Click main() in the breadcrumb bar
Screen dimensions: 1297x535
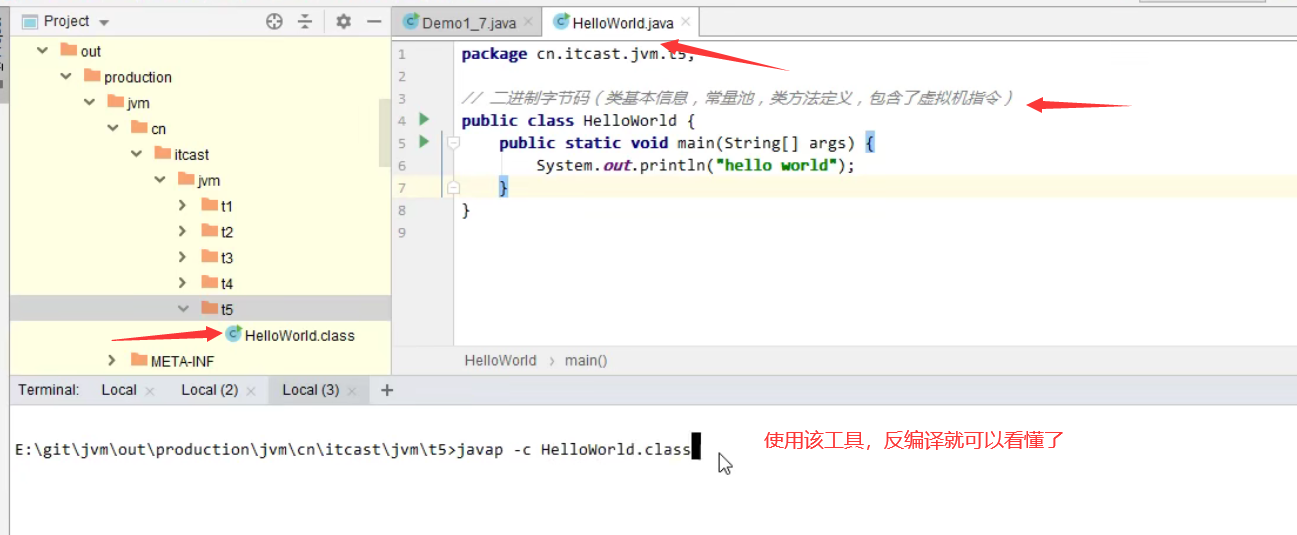586,361
